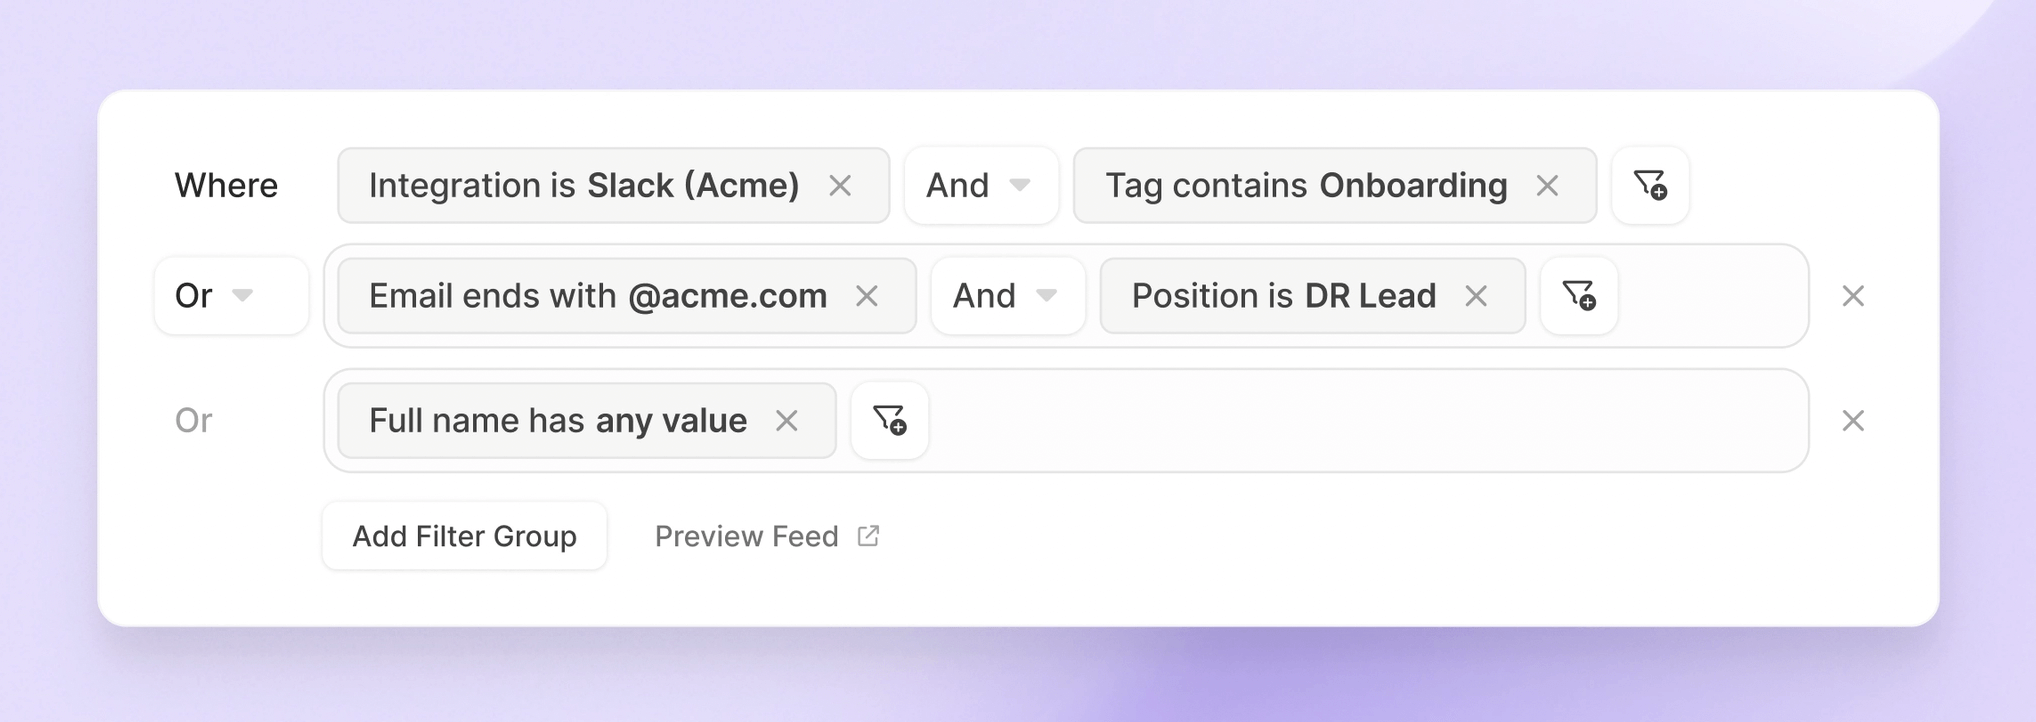Open the Preview Feed link
This screenshot has width=2036, height=722.
pyautogui.click(x=746, y=537)
